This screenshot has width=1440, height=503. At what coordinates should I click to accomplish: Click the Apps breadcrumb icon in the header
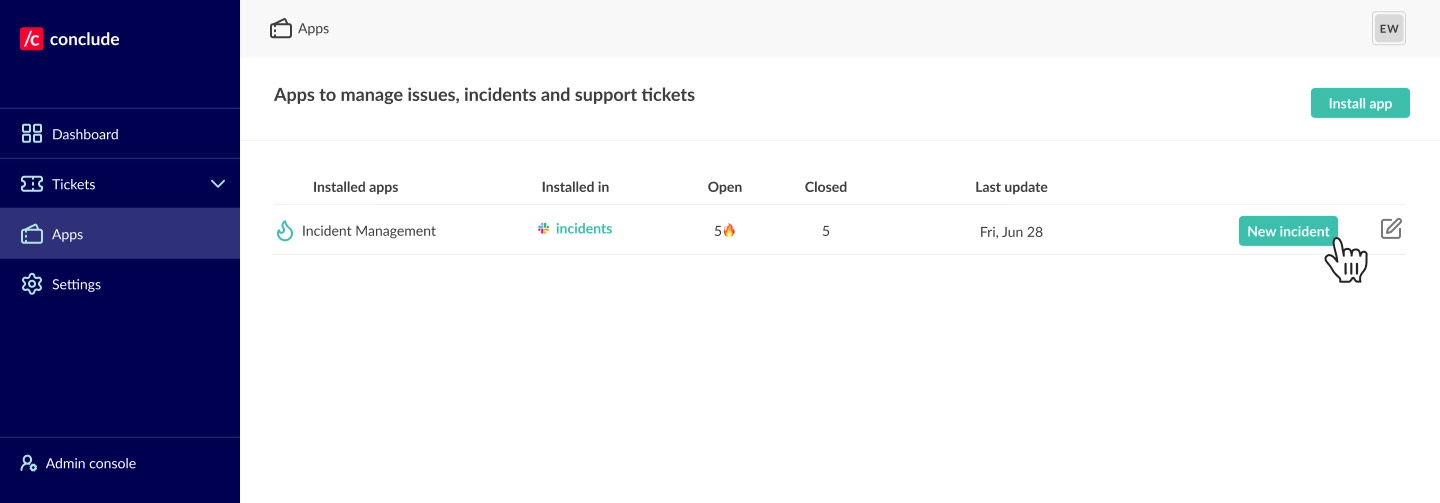281,29
